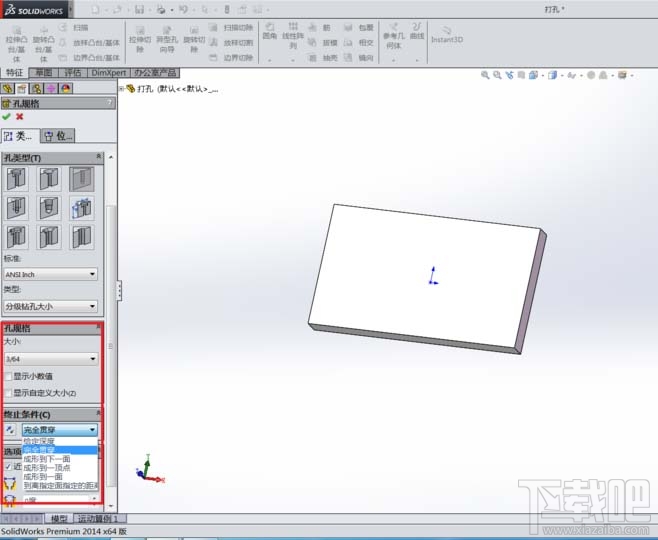
Task: Switch to the 模型 bottom tab
Action: [59, 519]
